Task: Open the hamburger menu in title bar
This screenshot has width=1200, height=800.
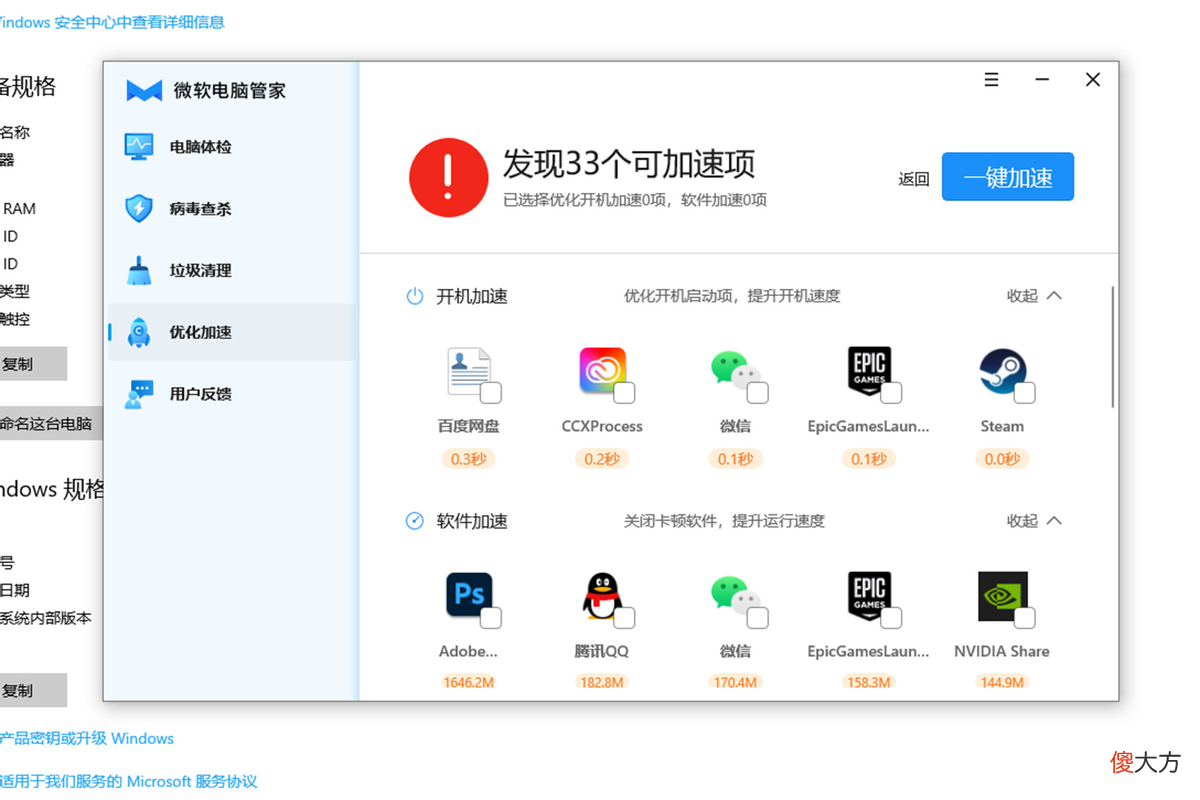Action: click(991, 80)
